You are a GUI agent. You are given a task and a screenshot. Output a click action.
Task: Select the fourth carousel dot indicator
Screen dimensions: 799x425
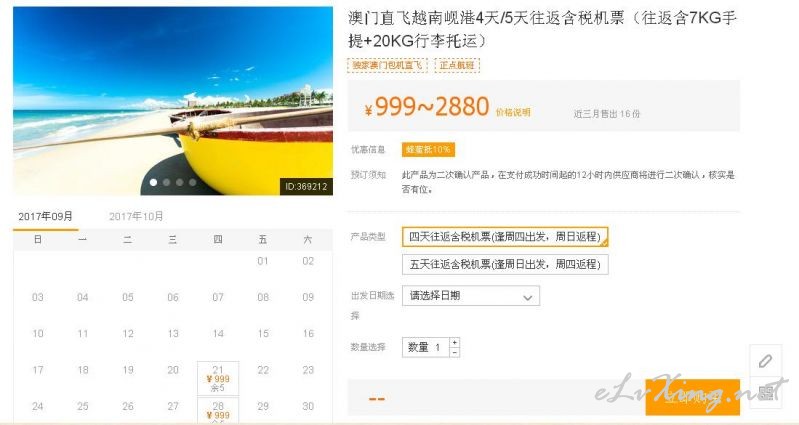pyautogui.click(x=192, y=182)
